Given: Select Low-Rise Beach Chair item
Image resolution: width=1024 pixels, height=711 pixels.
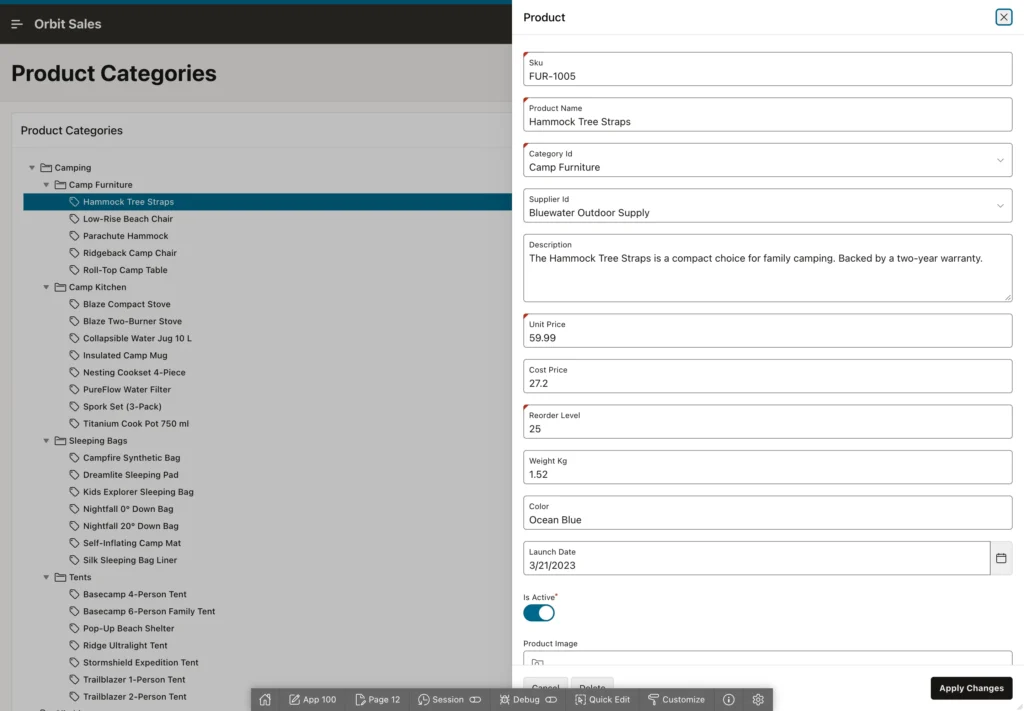Looking at the screenshot, I should (128, 219).
